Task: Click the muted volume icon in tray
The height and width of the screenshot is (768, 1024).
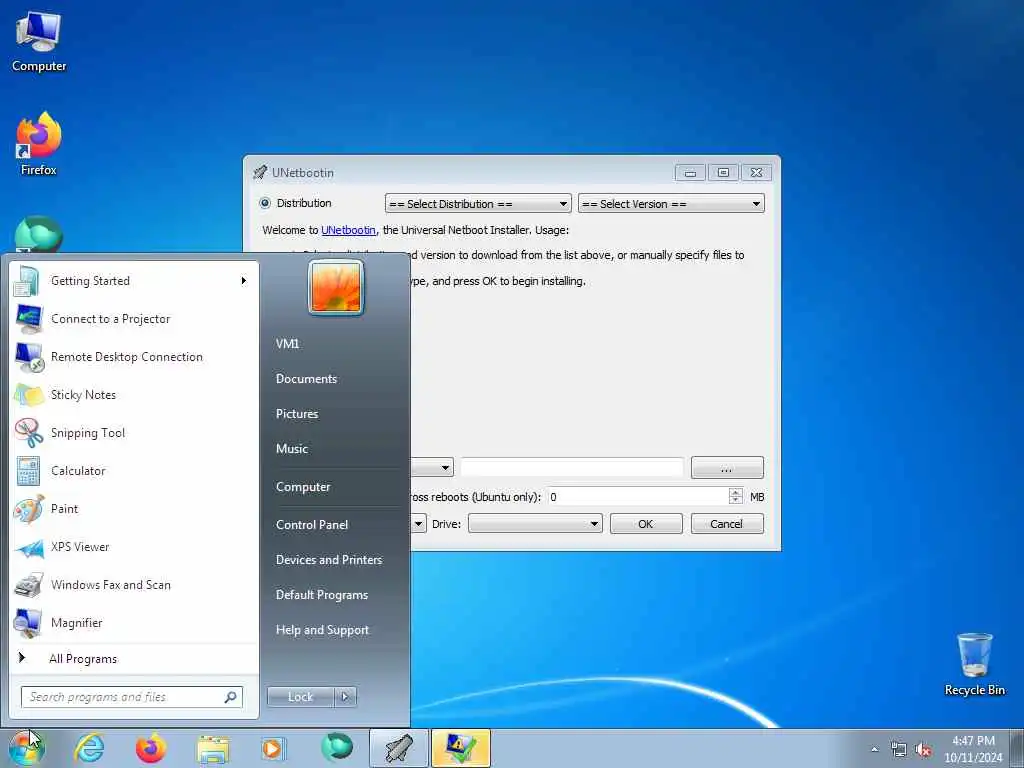Action: point(923,750)
